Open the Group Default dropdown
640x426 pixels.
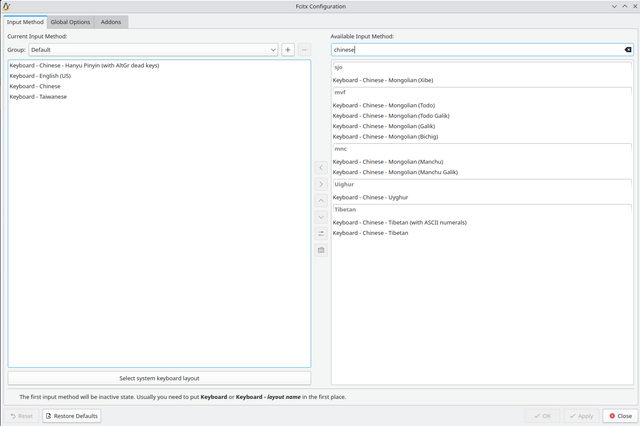(153, 50)
